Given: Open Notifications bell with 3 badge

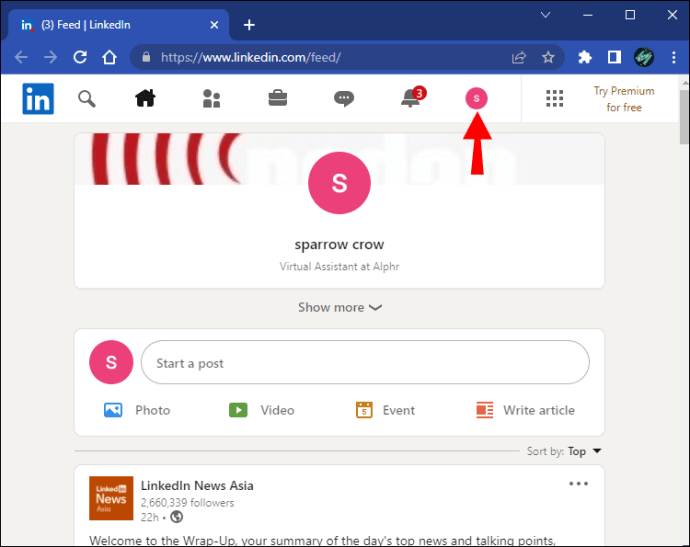Looking at the screenshot, I should coord(412,97).
